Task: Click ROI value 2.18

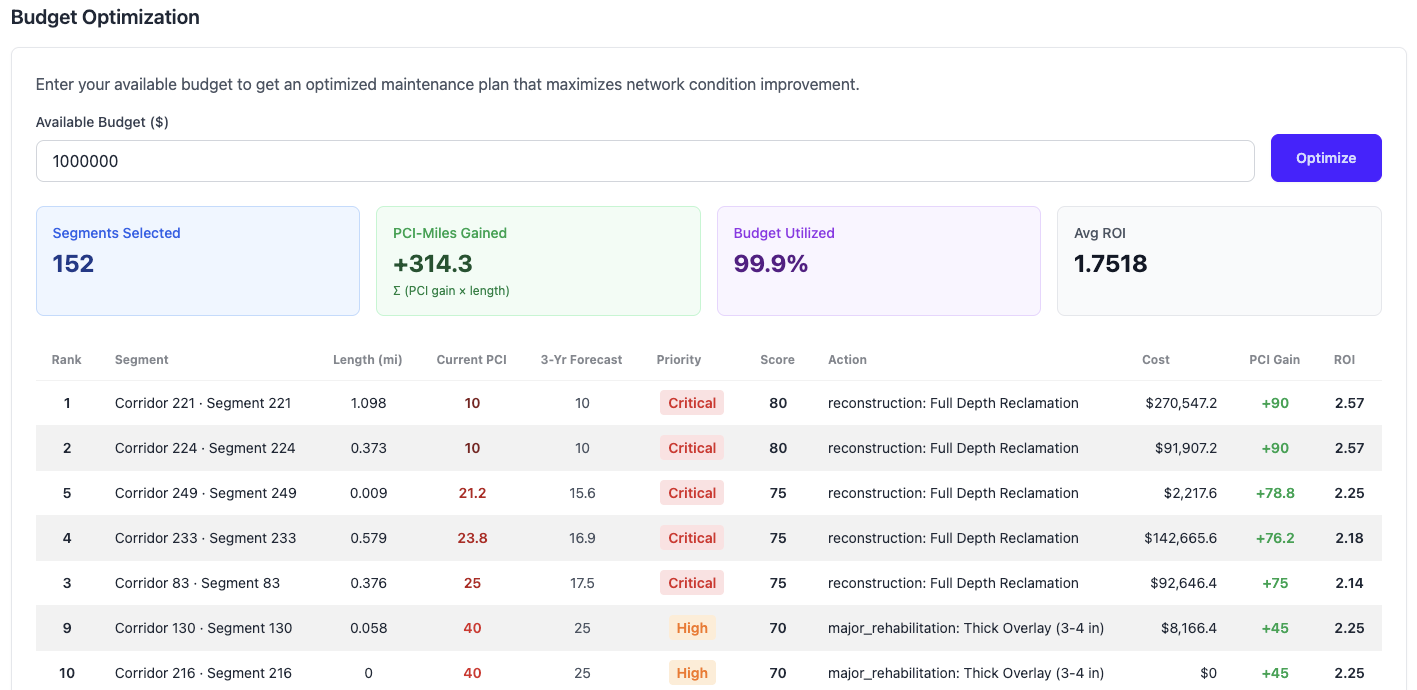Action: click(1349, 538)
